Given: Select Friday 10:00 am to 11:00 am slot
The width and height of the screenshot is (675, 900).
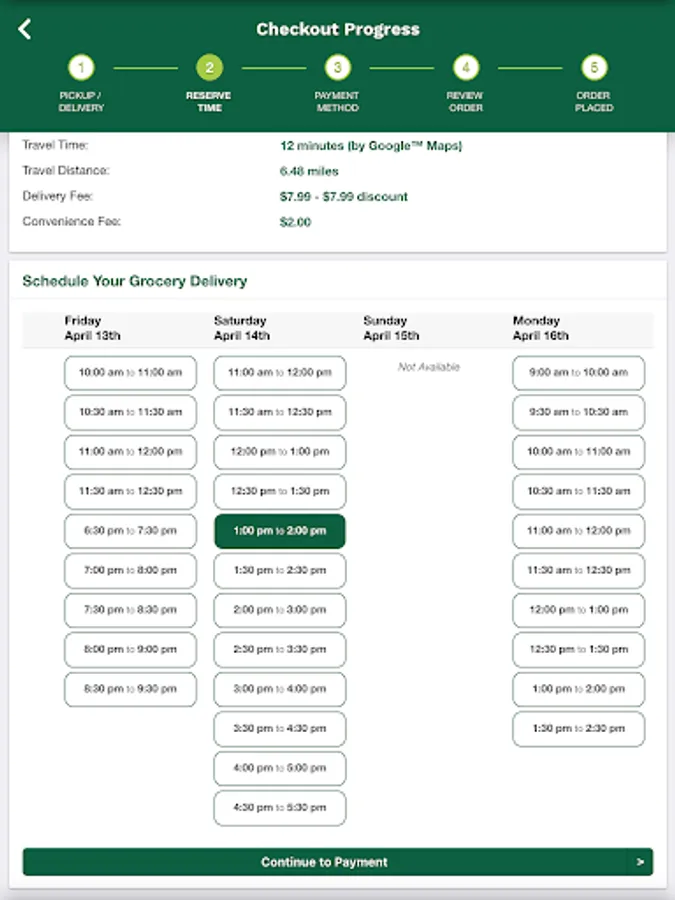Looking at the screenshot, I should [130, 373].
